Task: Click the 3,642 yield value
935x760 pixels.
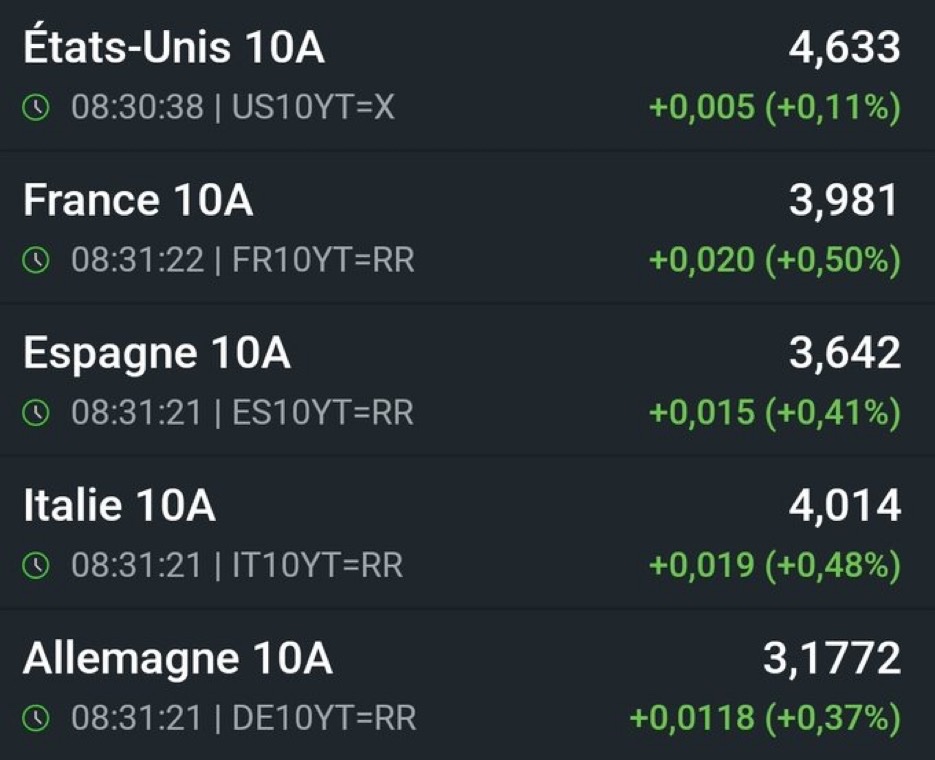Action: tap(844, 353)
